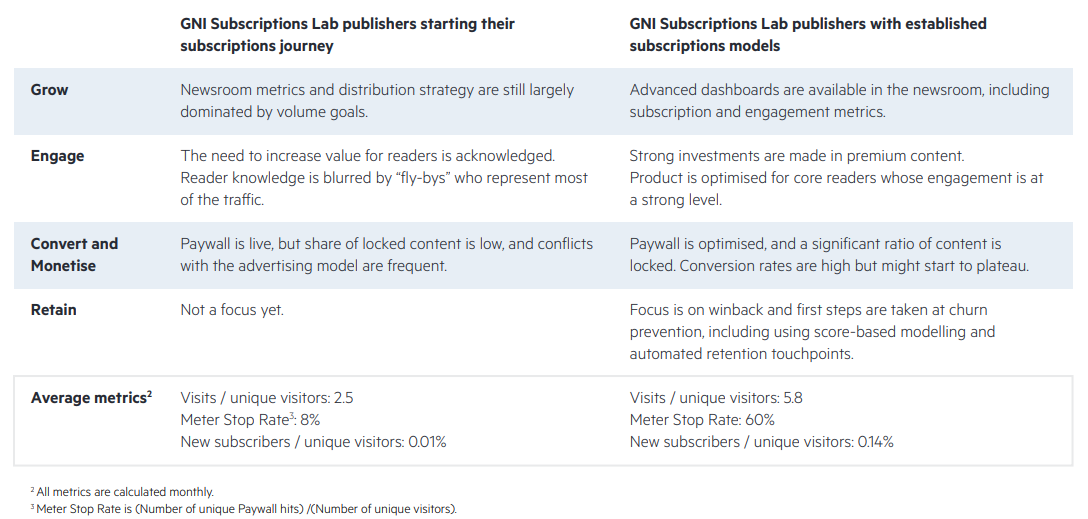
Task: Click the "Strong investments are made in premium content" text
Action: (x=797, y=156)
